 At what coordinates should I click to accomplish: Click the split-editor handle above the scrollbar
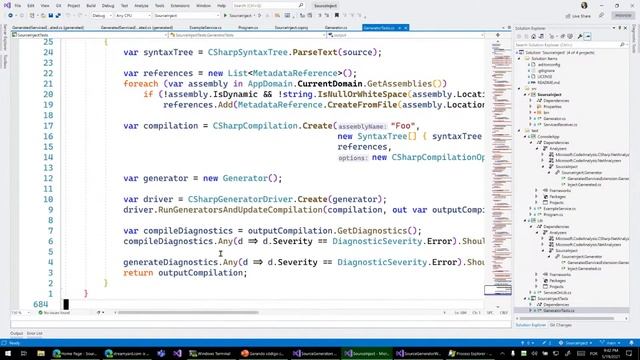point(498,36)
